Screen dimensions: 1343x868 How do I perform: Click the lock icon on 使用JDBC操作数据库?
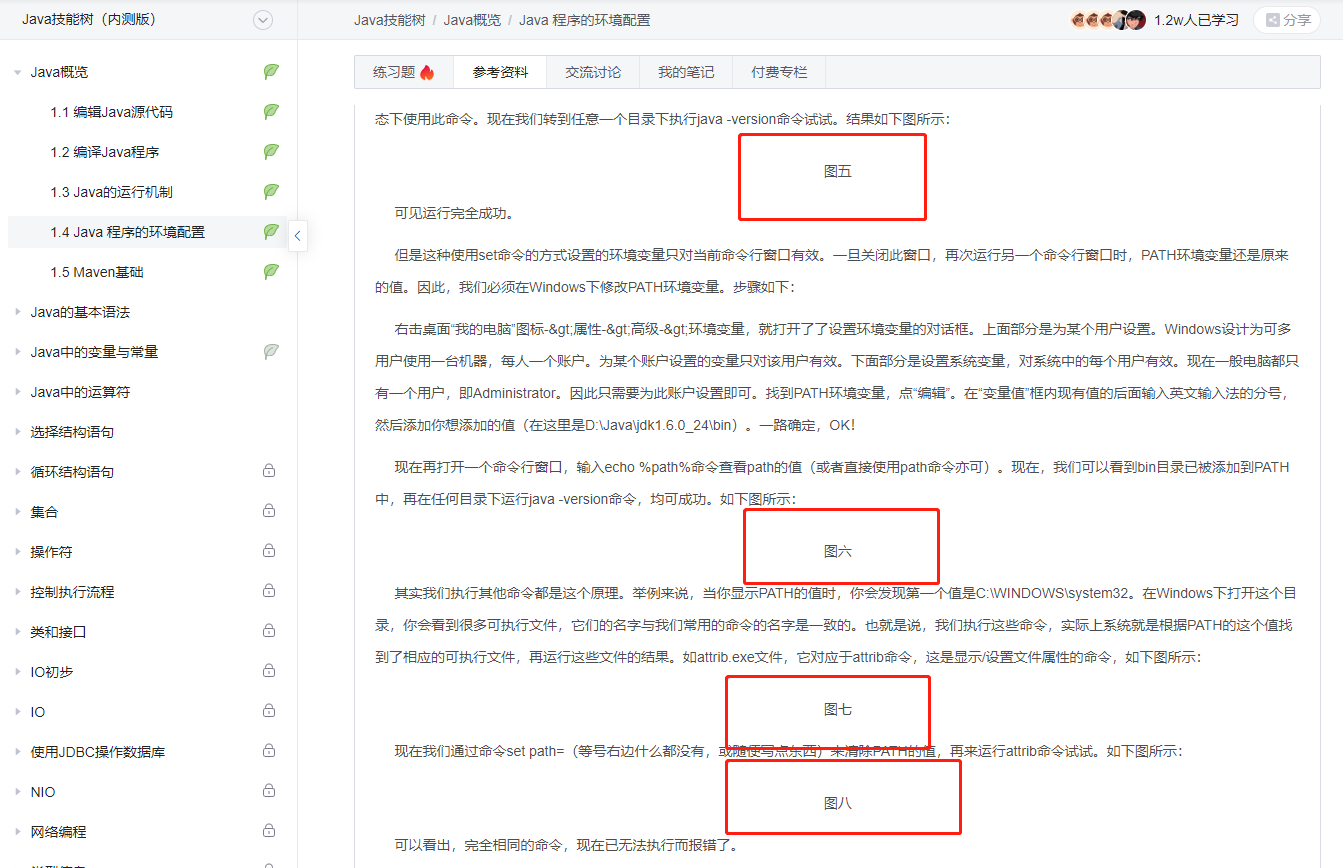pos(269,751)
